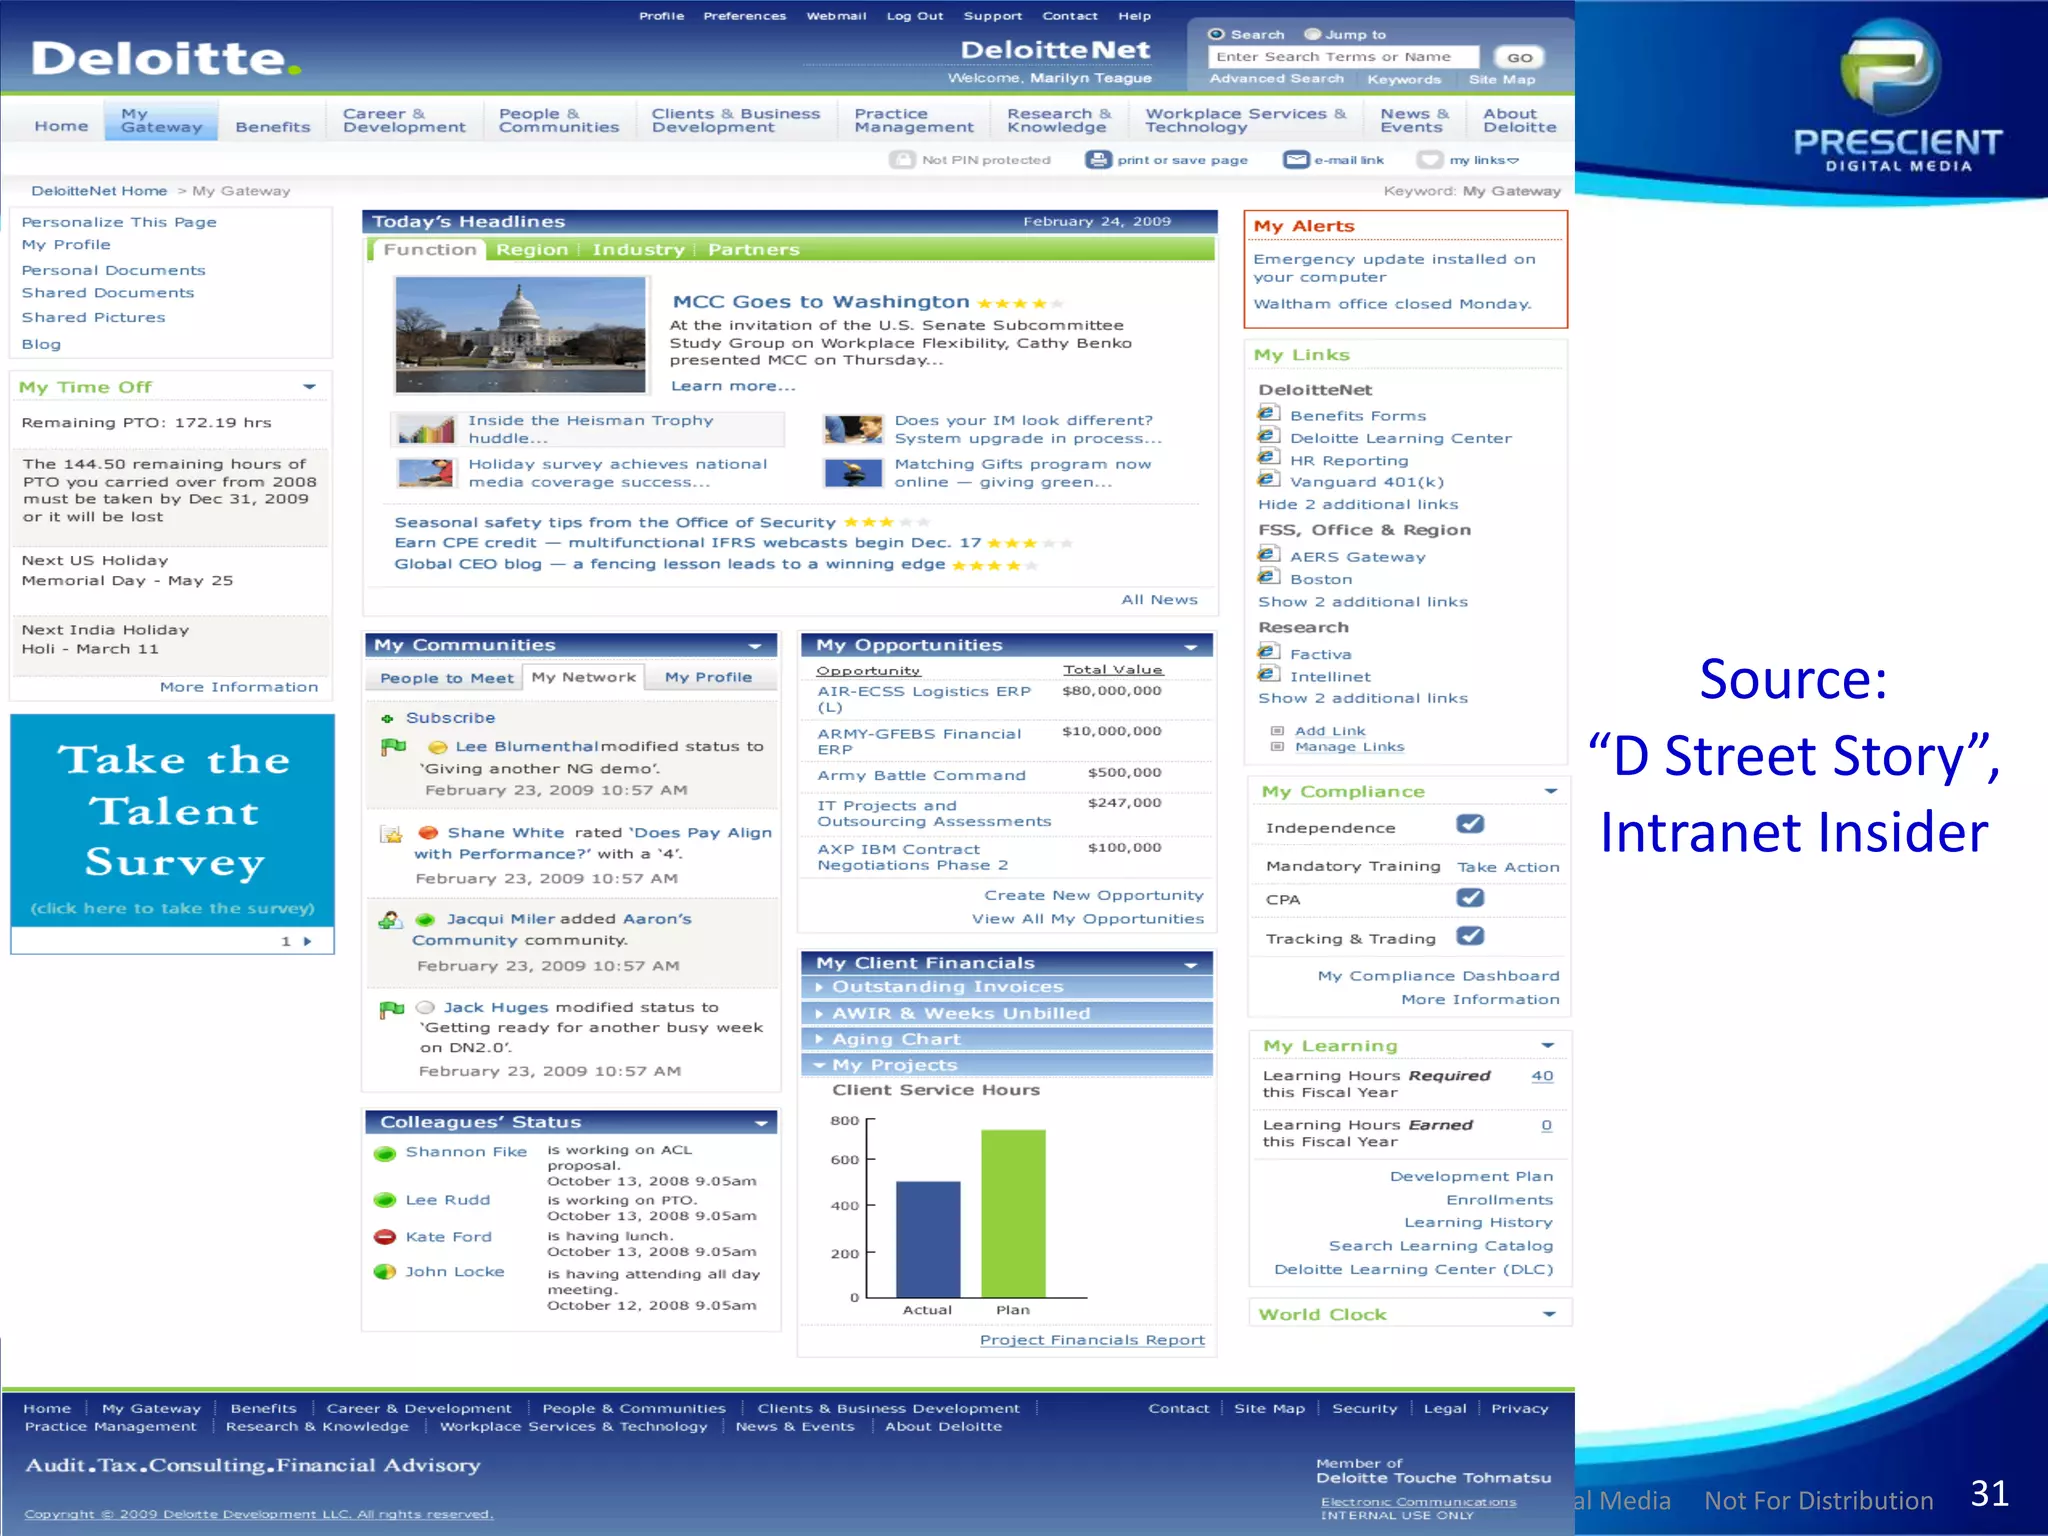
Task: Click Take Action for Mandatory Training
Action: coord(1508,867)
